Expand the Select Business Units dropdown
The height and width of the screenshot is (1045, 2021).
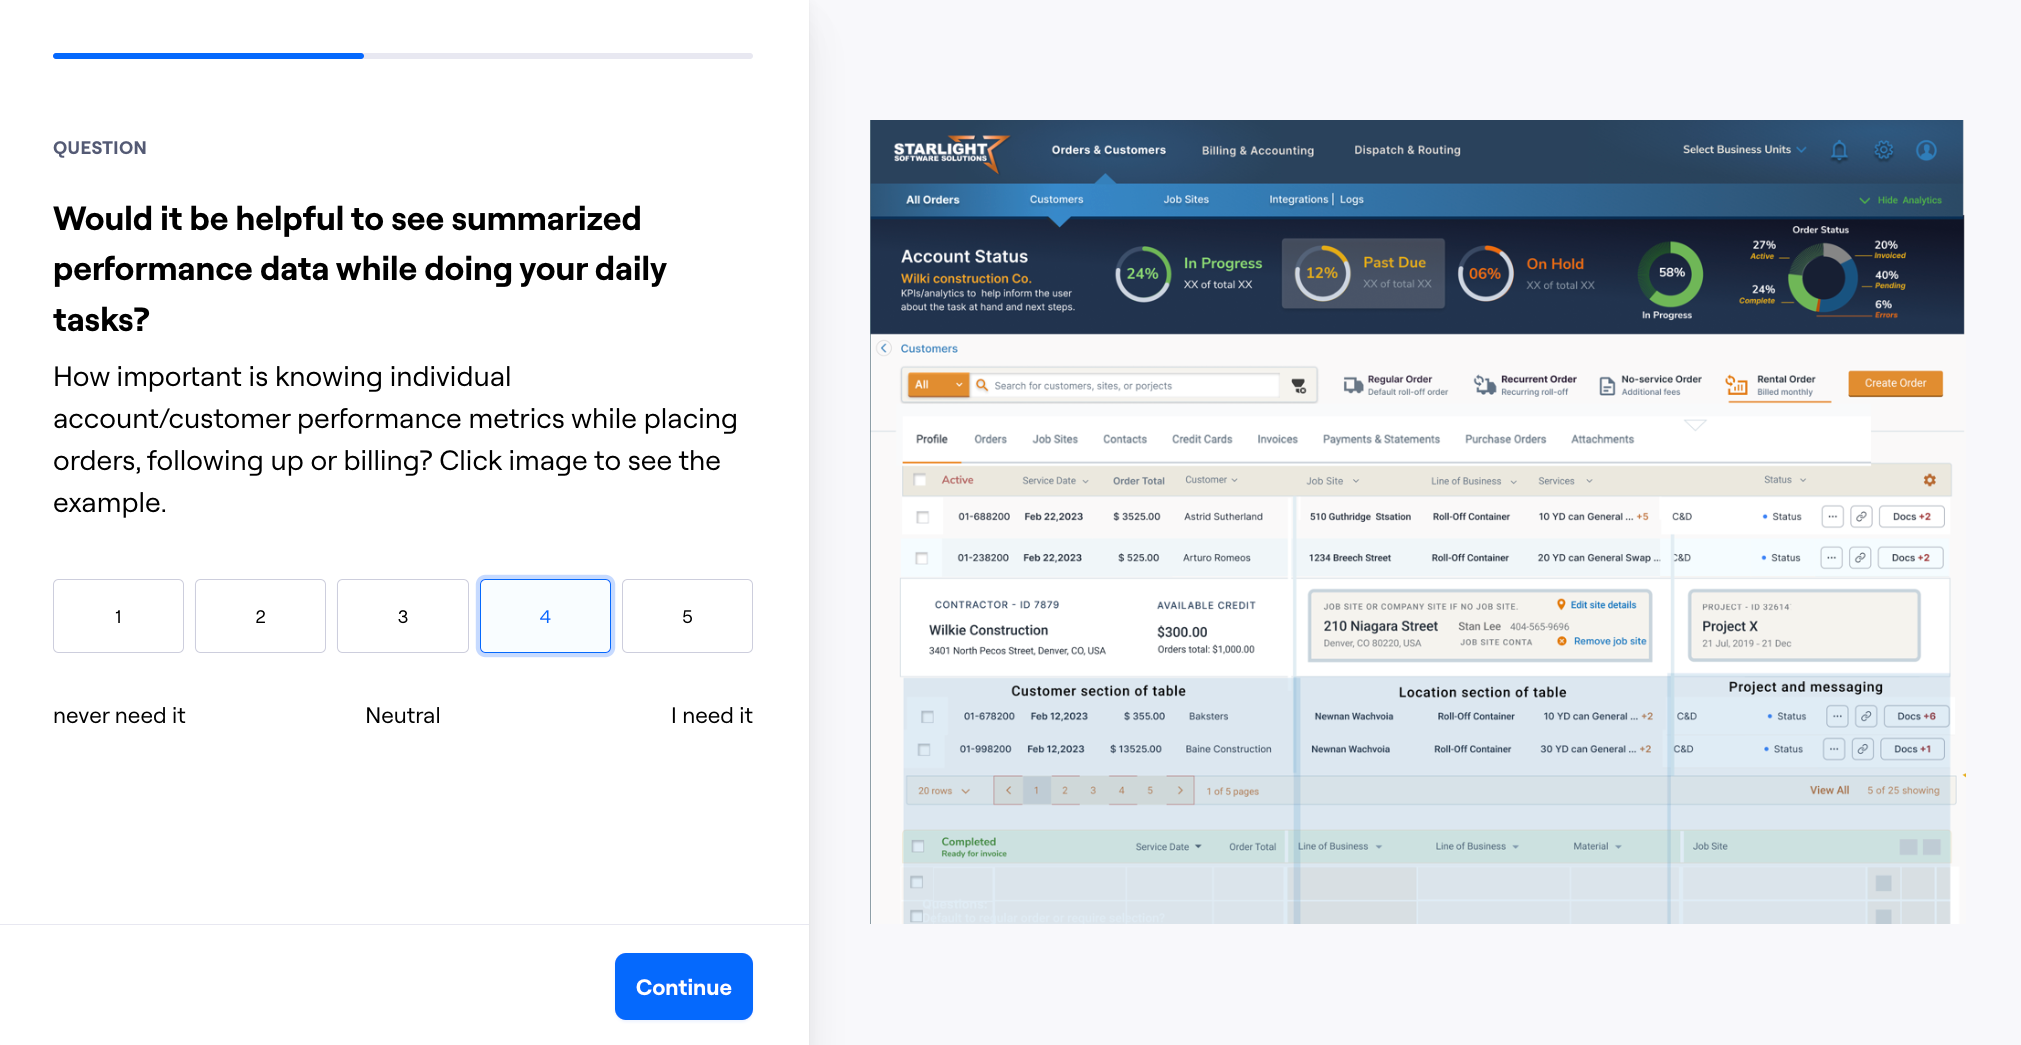pyautogui.click(x=1744, y=150)
